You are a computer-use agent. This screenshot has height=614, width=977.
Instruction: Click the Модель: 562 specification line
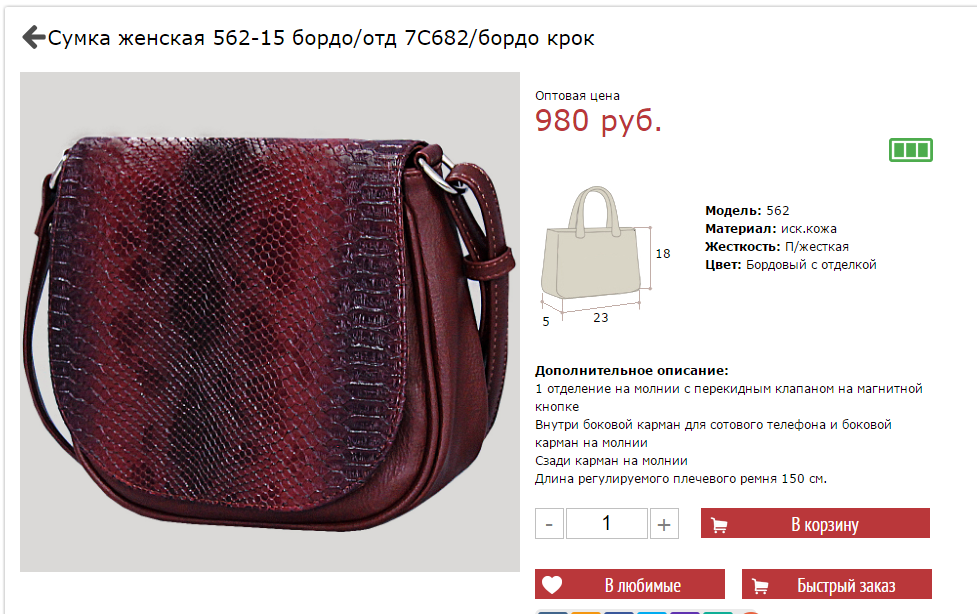(x=747, y=211)
